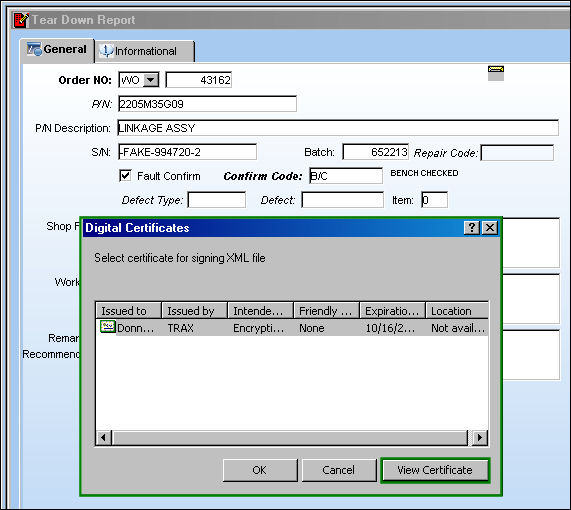Viewport: 571px width, 510px height.
Task: Click the certificate list right scroll arrow
Action: [480, 437]
